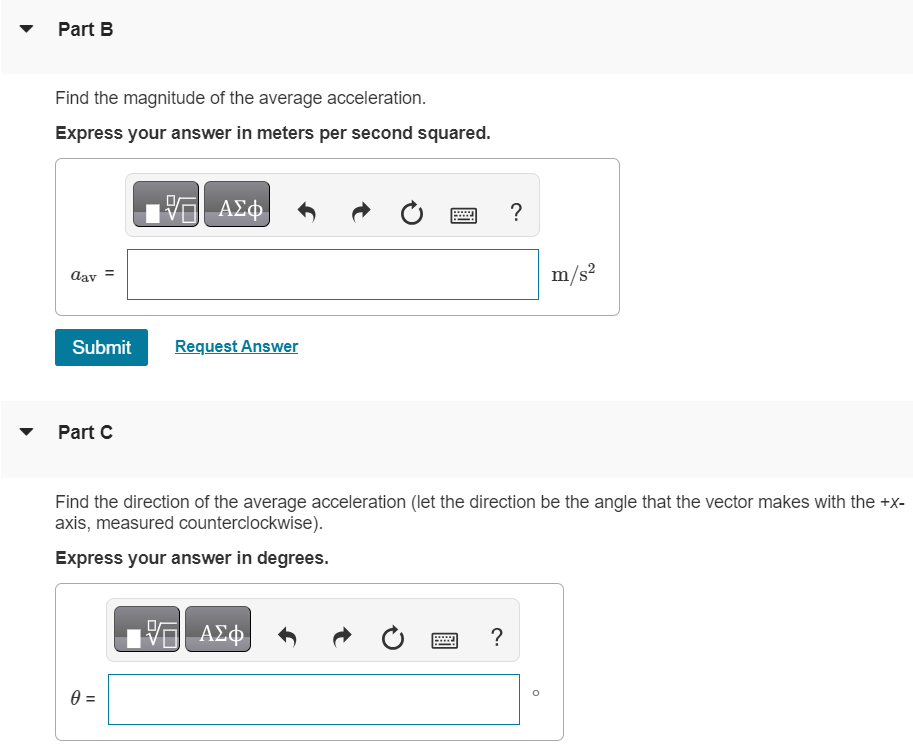The height and width of the screenshot is (747, 913).
Task: Open help question mark in Part B
Action: pos(515,212)
